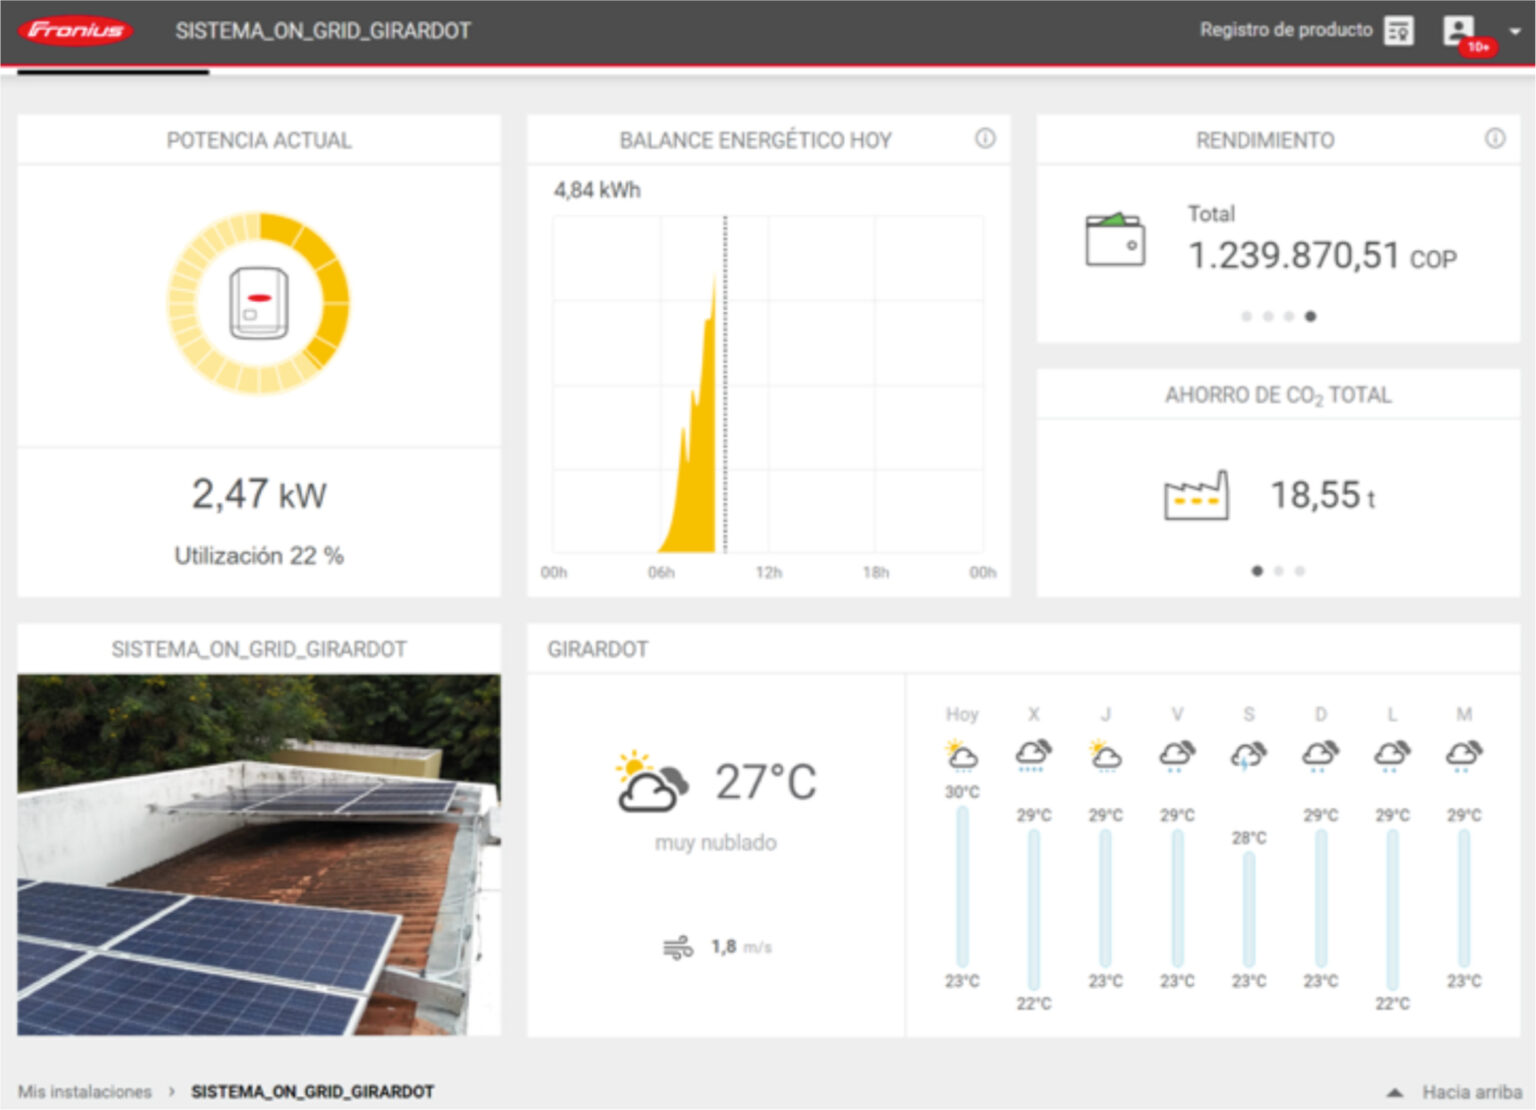The width and height of the screenshot is (1536, 1110).
Task: Click the current weather cloud icon
Action: pos(652,782)
